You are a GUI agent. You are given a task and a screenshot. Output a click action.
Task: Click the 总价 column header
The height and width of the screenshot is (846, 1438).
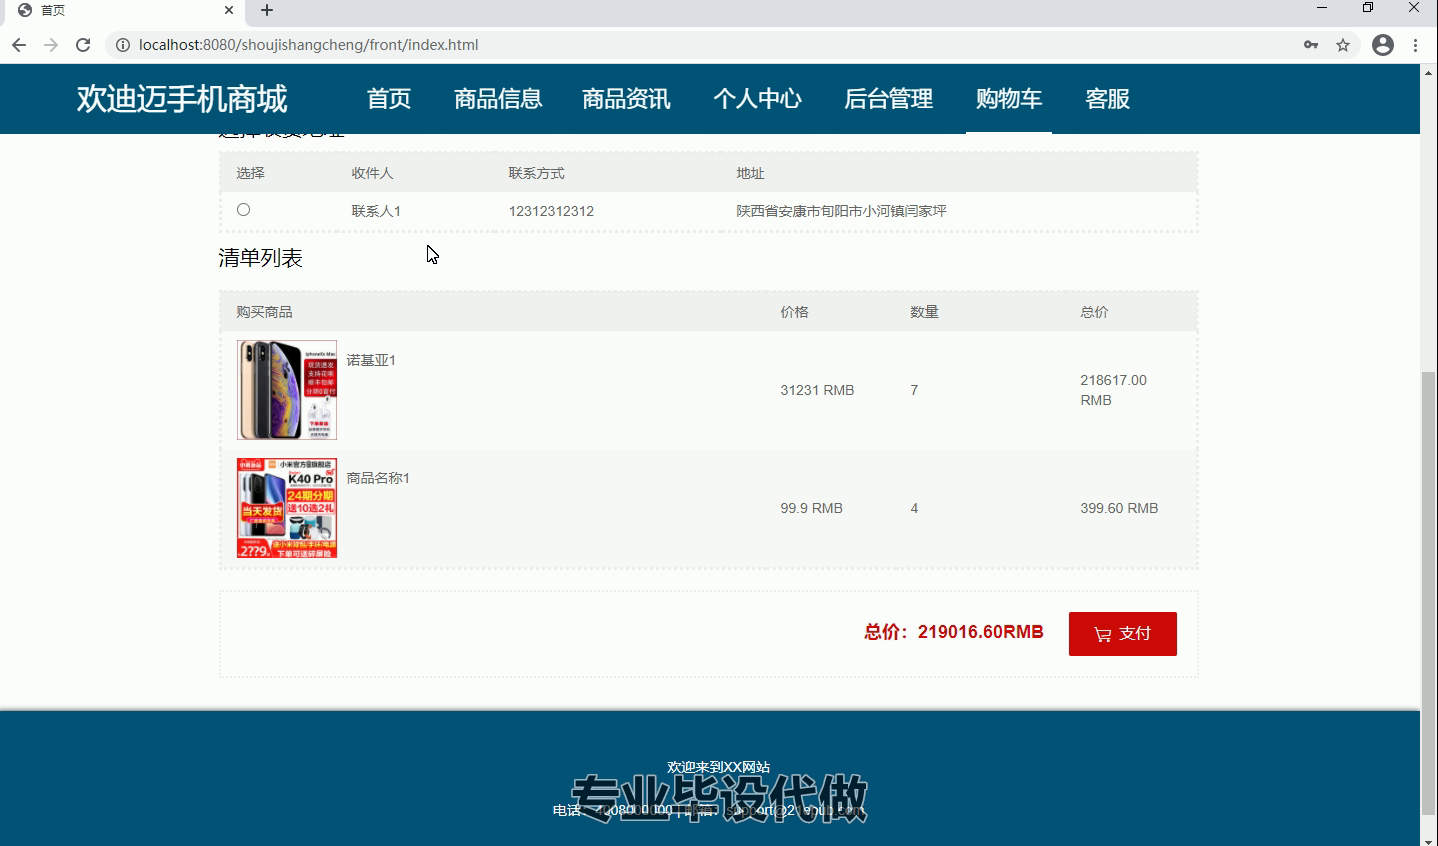tap(1094, 312)
